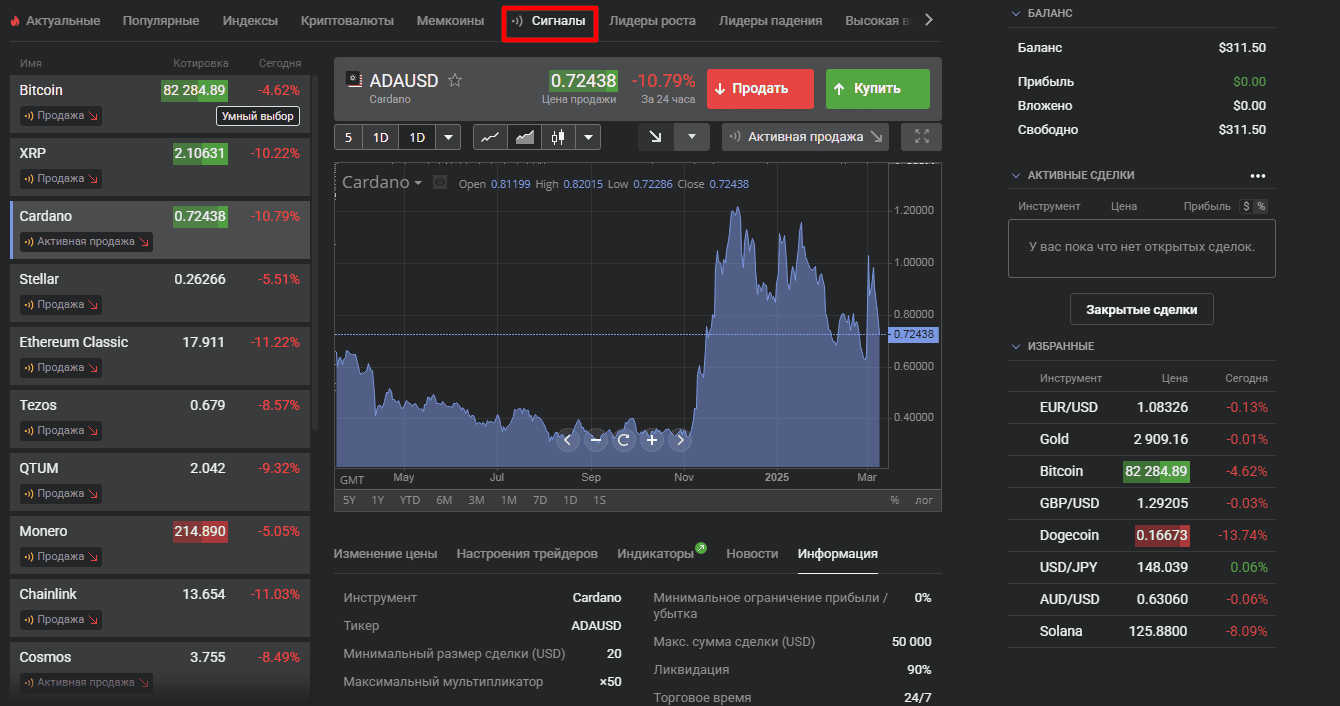Screen dimensions: 1340x706
Task: Open the Active deals three-dot menu
Action: pyautogui.click(x=1258, y=175)
